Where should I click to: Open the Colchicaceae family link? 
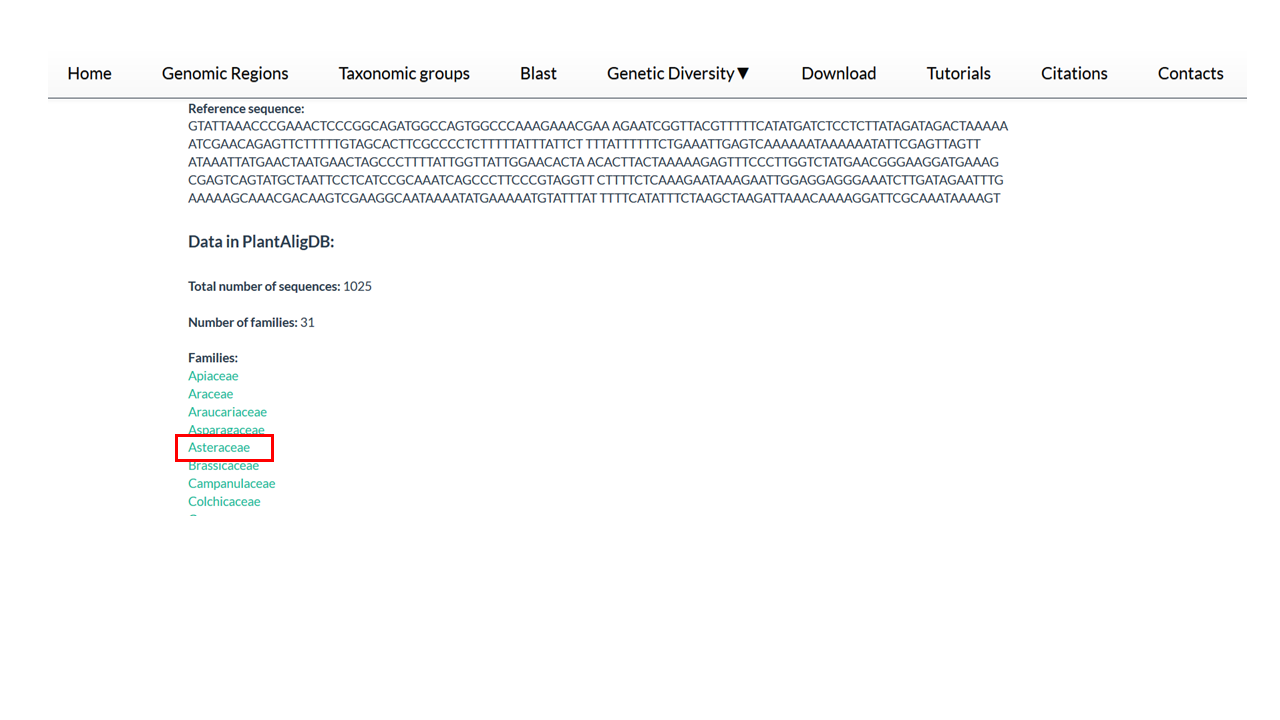click(224, 501)
